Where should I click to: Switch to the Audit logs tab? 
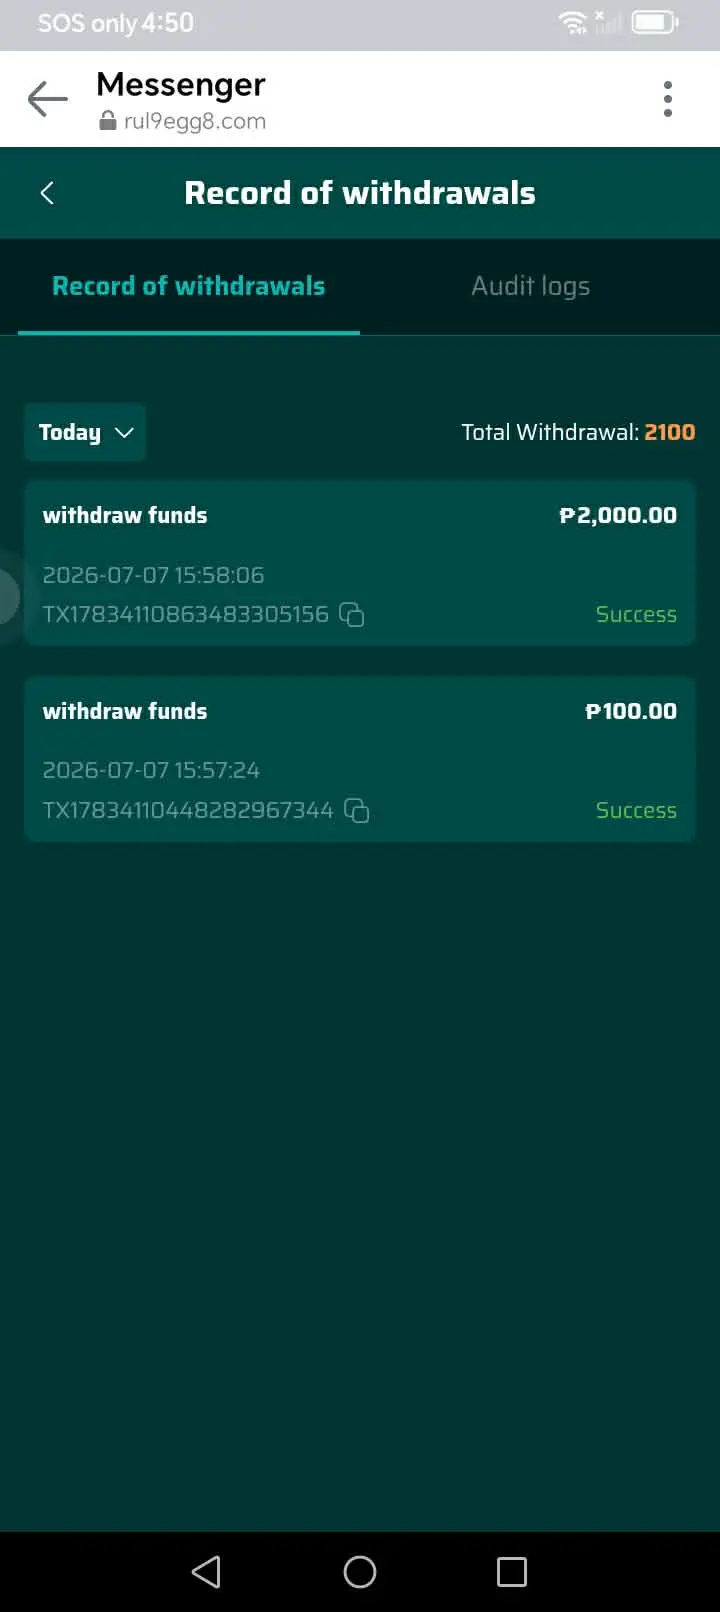click(531, 286)
